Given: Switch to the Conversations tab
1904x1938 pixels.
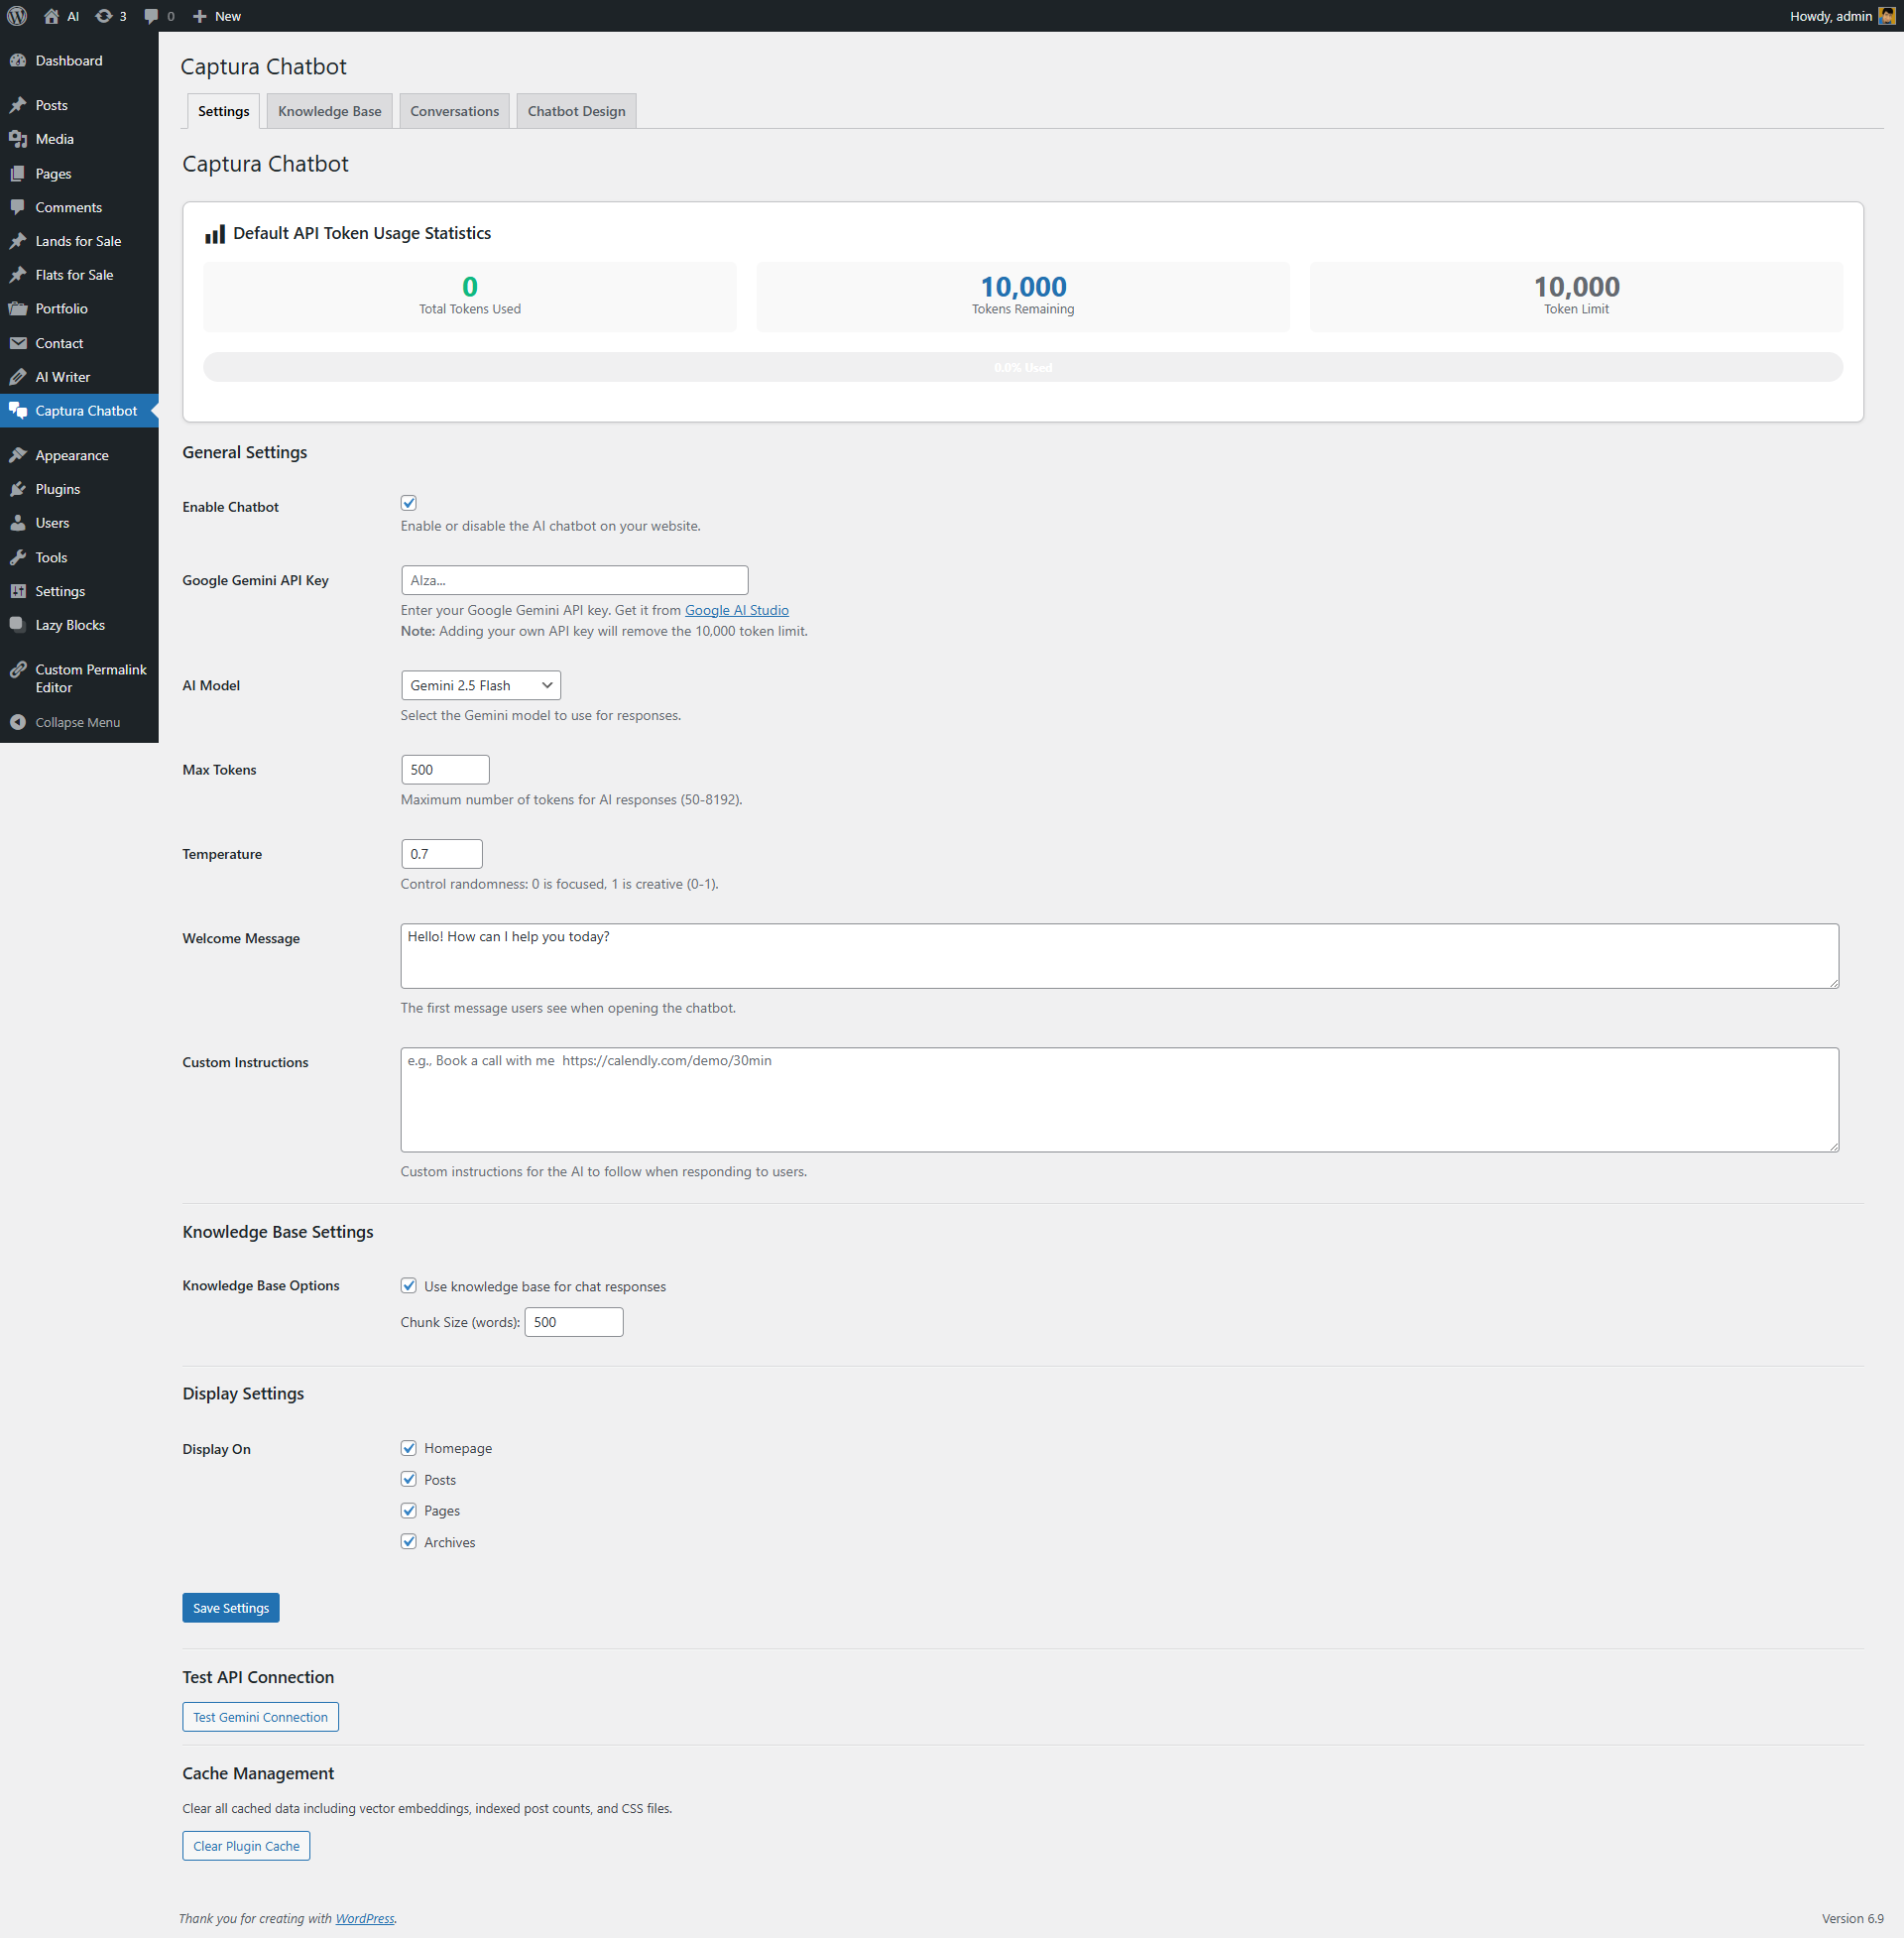Looking at the screenshot, I should click(x=454, y=110).
